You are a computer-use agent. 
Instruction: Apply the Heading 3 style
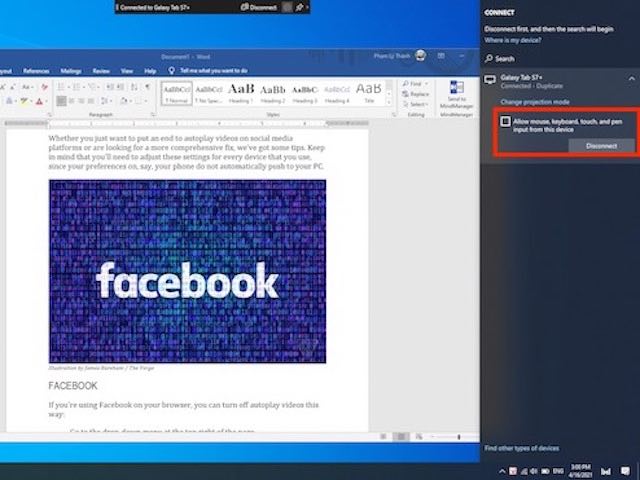pyautogui.click(x=304, y=93)
